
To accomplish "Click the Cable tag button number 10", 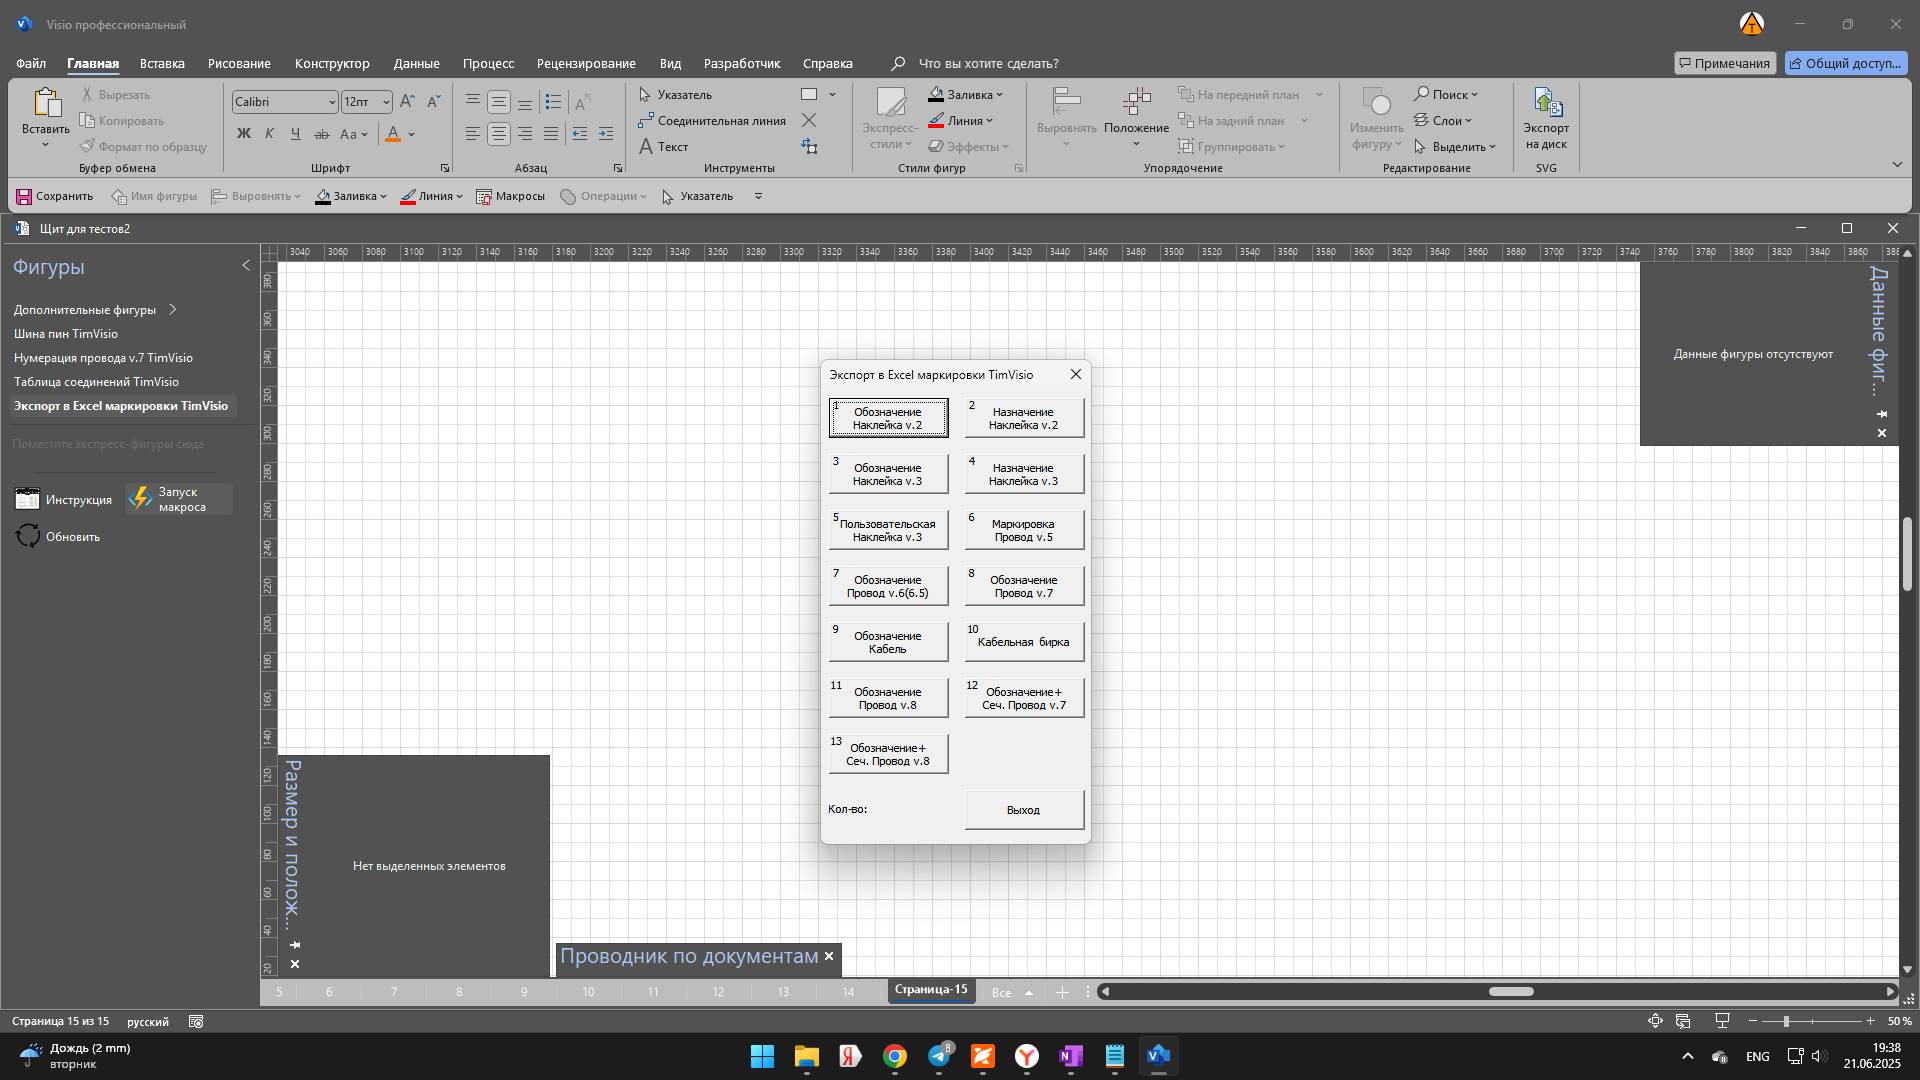I will (x=1023, y=642).
